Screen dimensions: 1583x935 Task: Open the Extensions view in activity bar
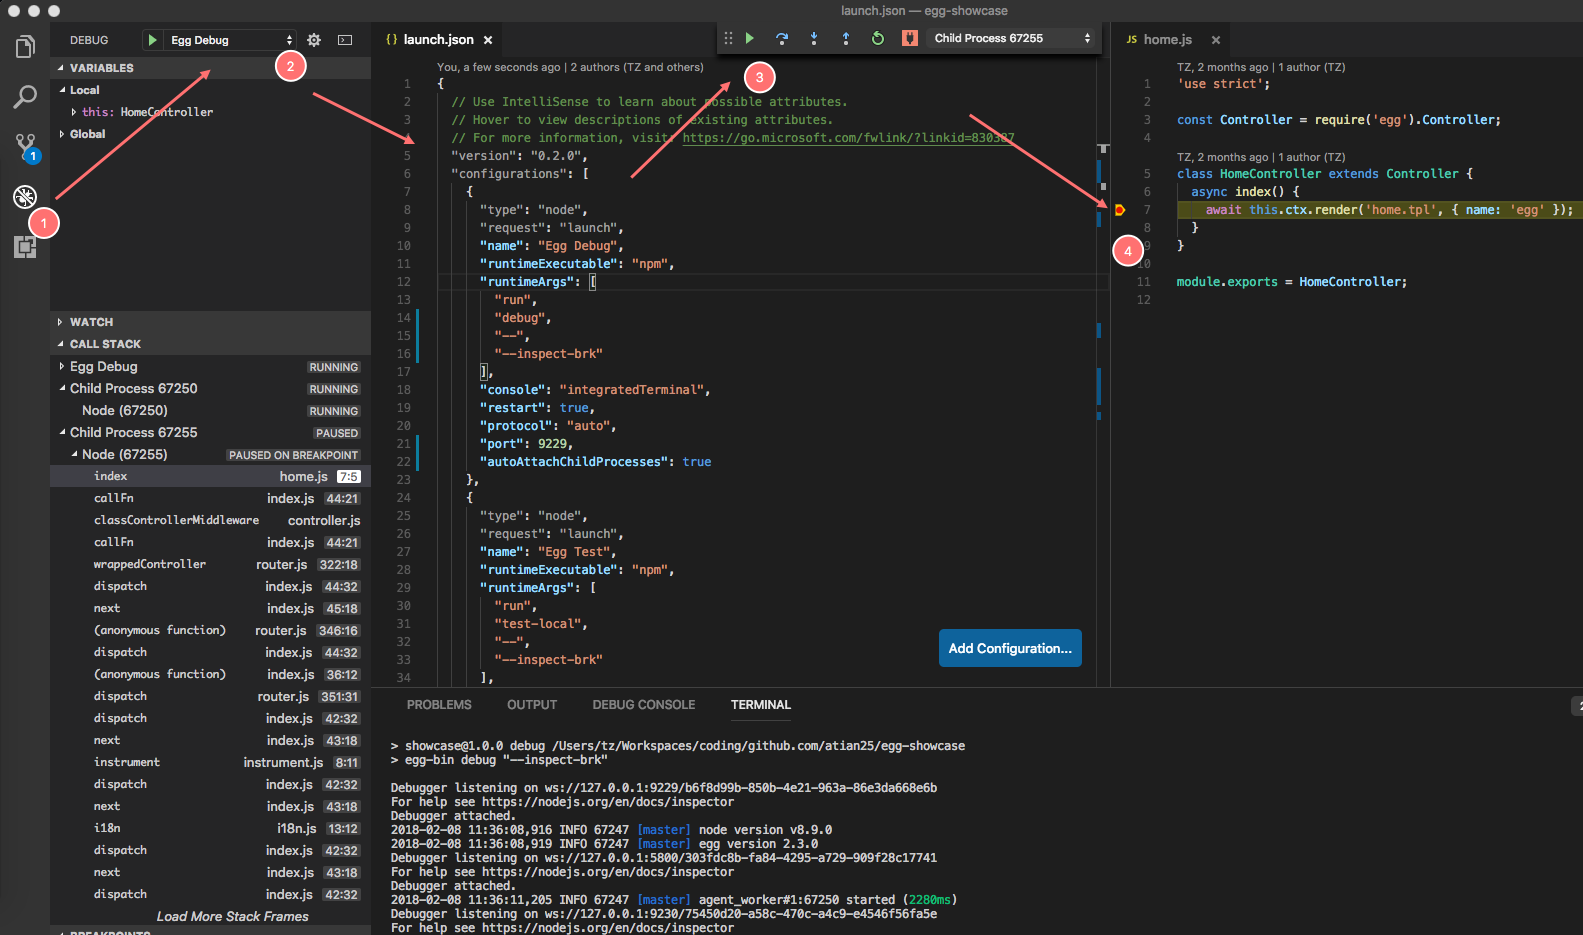coord(25,246)
